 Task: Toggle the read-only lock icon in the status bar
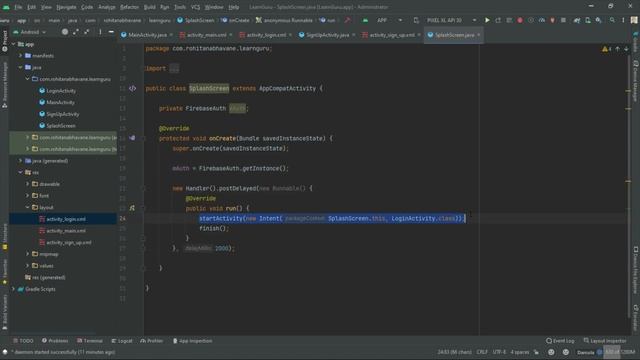536,352
